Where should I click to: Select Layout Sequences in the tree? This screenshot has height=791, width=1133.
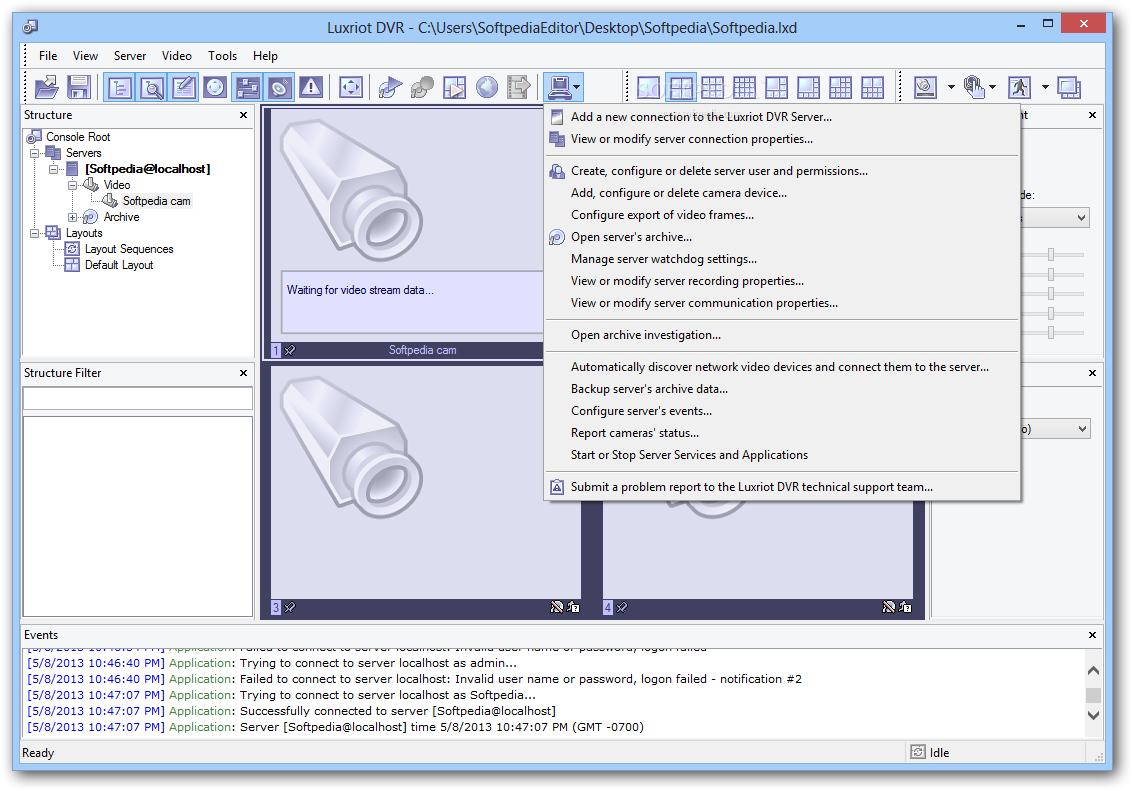pyautogui.click(x=129, y=249)
